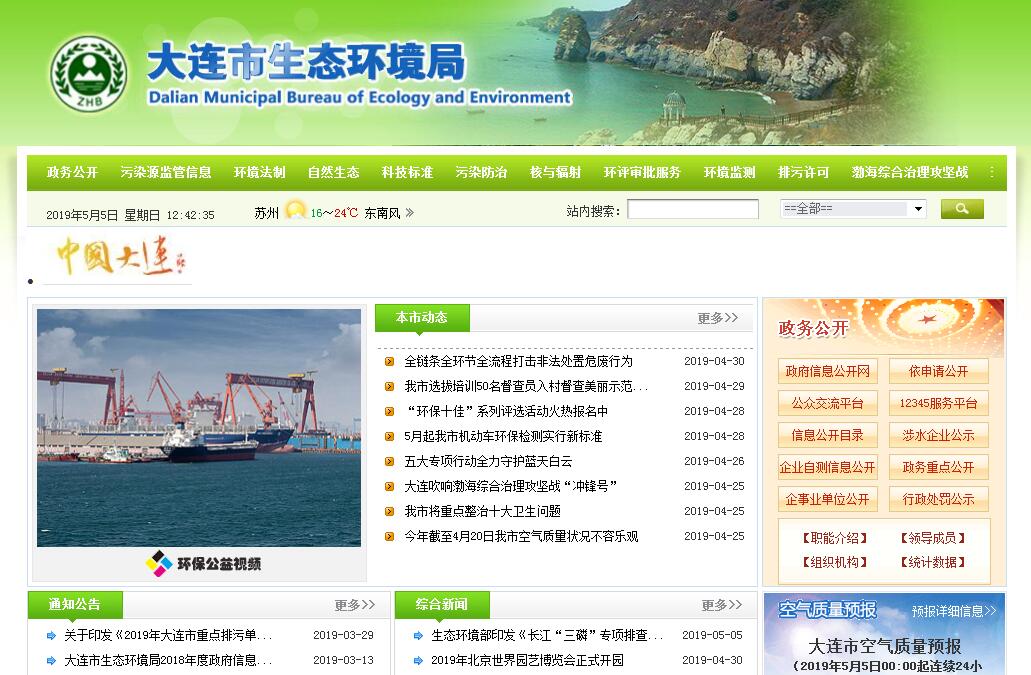Open article 全链条全环节全流程打击非法处置危废行为

[x=519, y=361]
